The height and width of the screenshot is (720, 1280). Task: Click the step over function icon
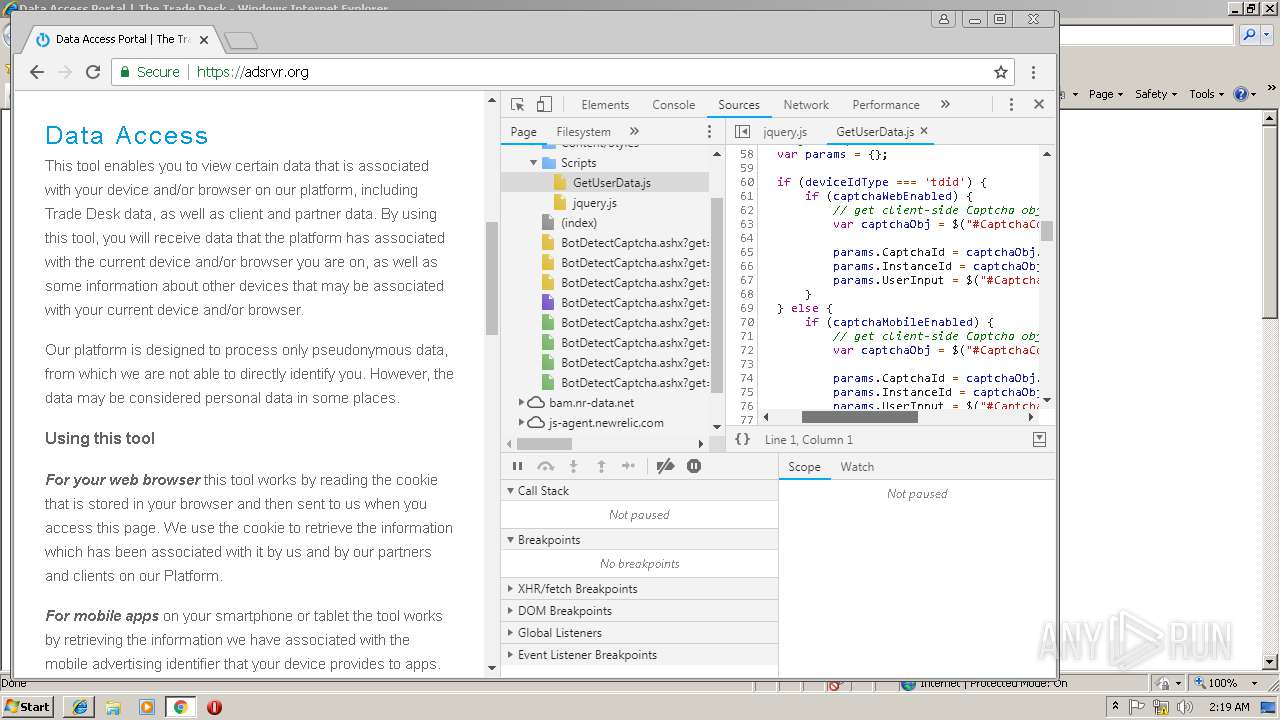545,466
